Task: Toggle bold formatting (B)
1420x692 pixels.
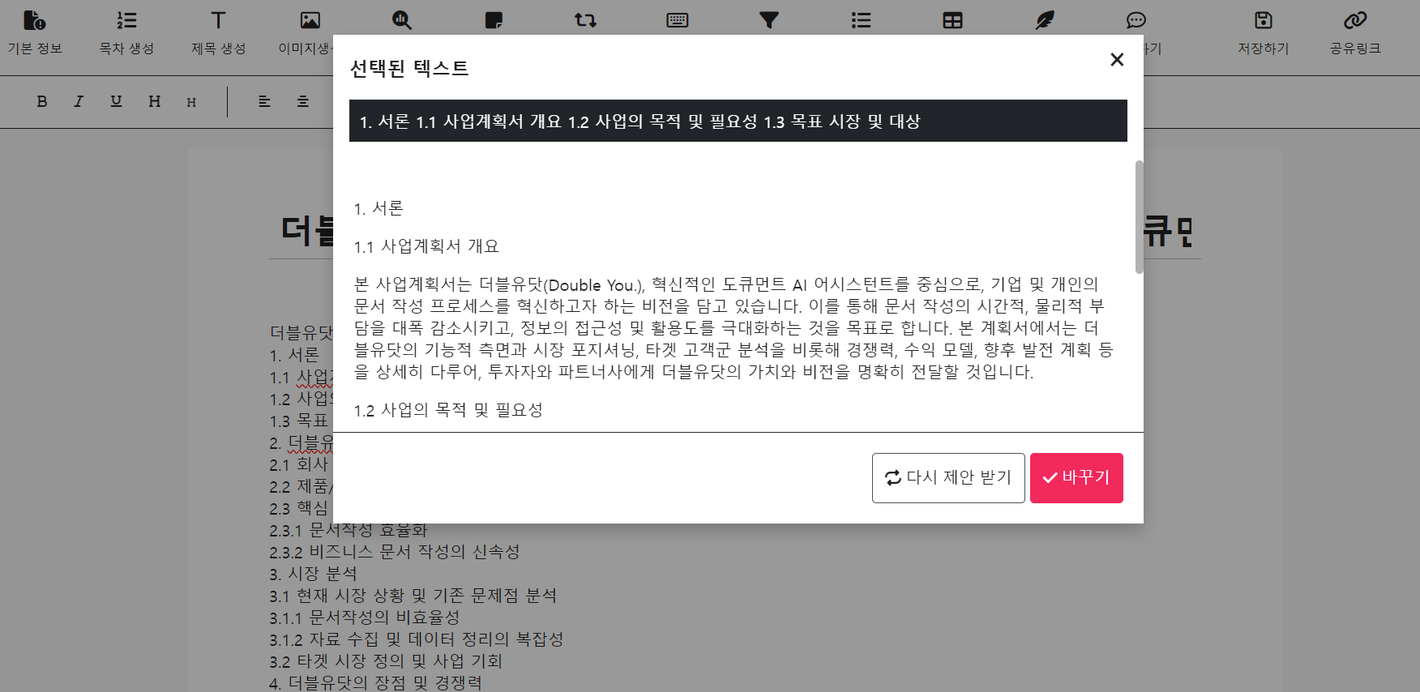Action: [42, 101]
